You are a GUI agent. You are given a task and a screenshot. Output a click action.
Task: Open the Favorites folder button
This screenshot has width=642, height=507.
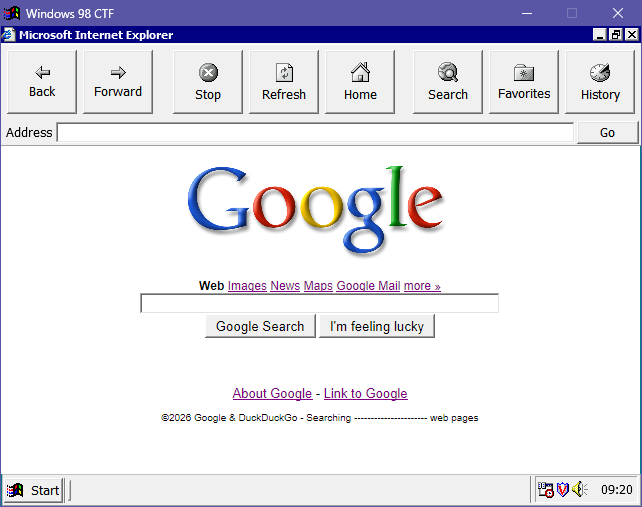click(x=524, y=82)
